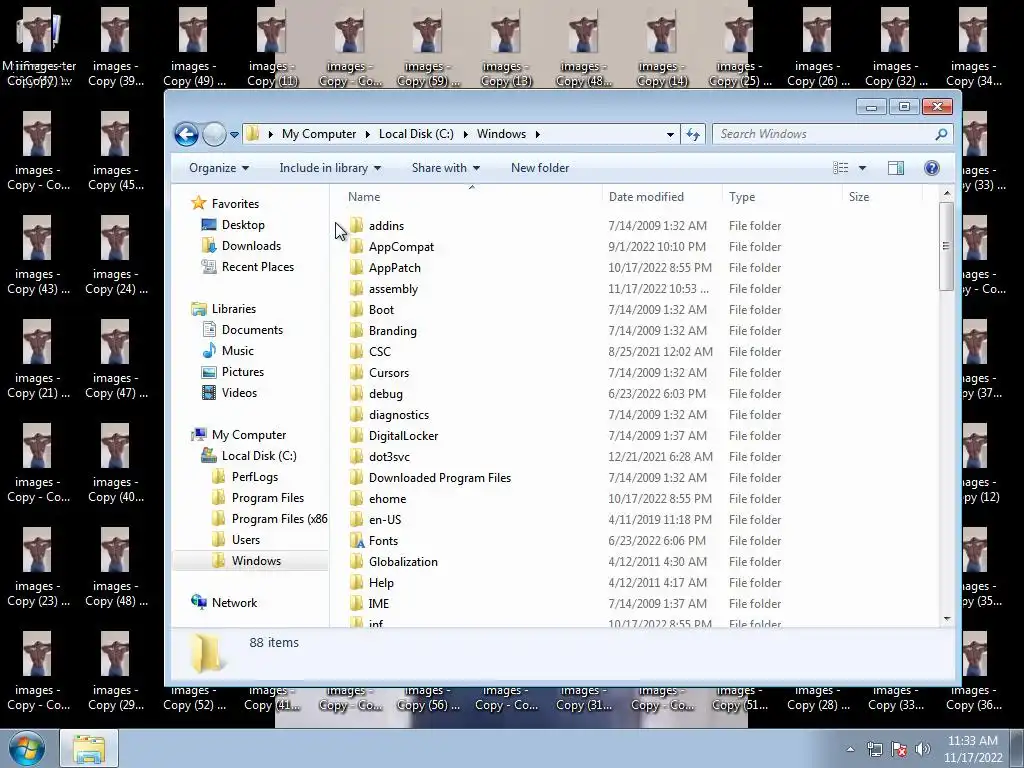Click the scroll down arrow in file list

pos(947,618)
